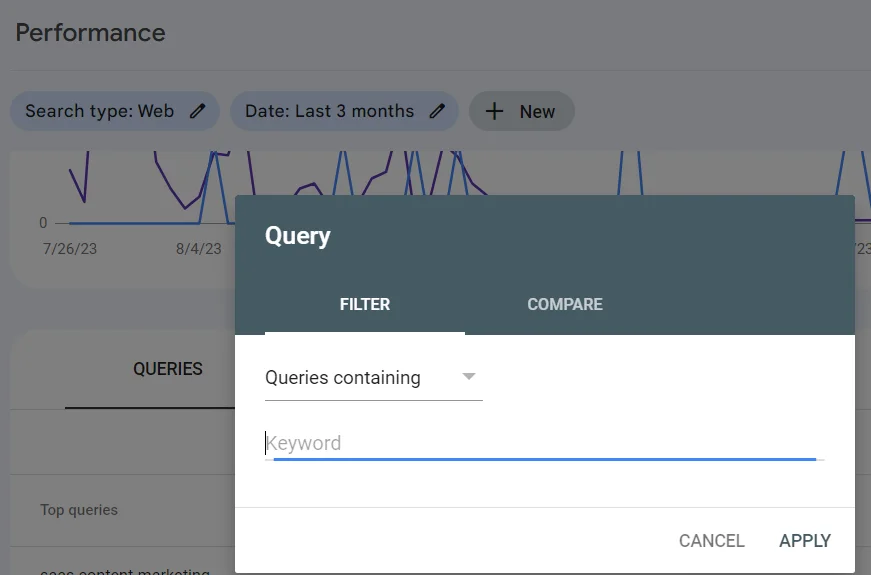Click the Query dialog title
The image size is (871, 575).
(298, 236)
